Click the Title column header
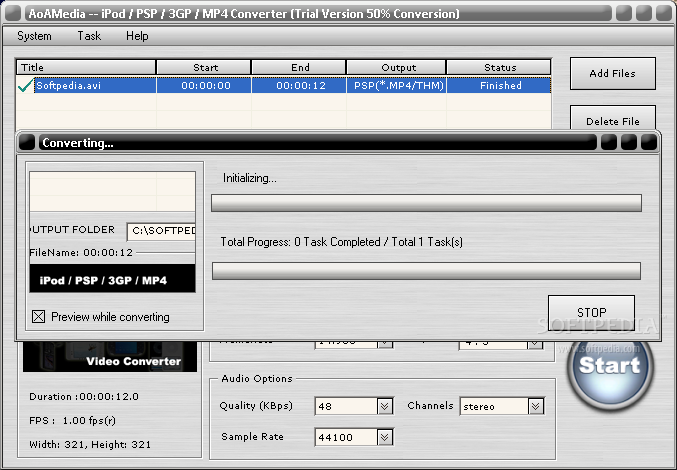The image size is (677, 470). (x=86, y=67)
